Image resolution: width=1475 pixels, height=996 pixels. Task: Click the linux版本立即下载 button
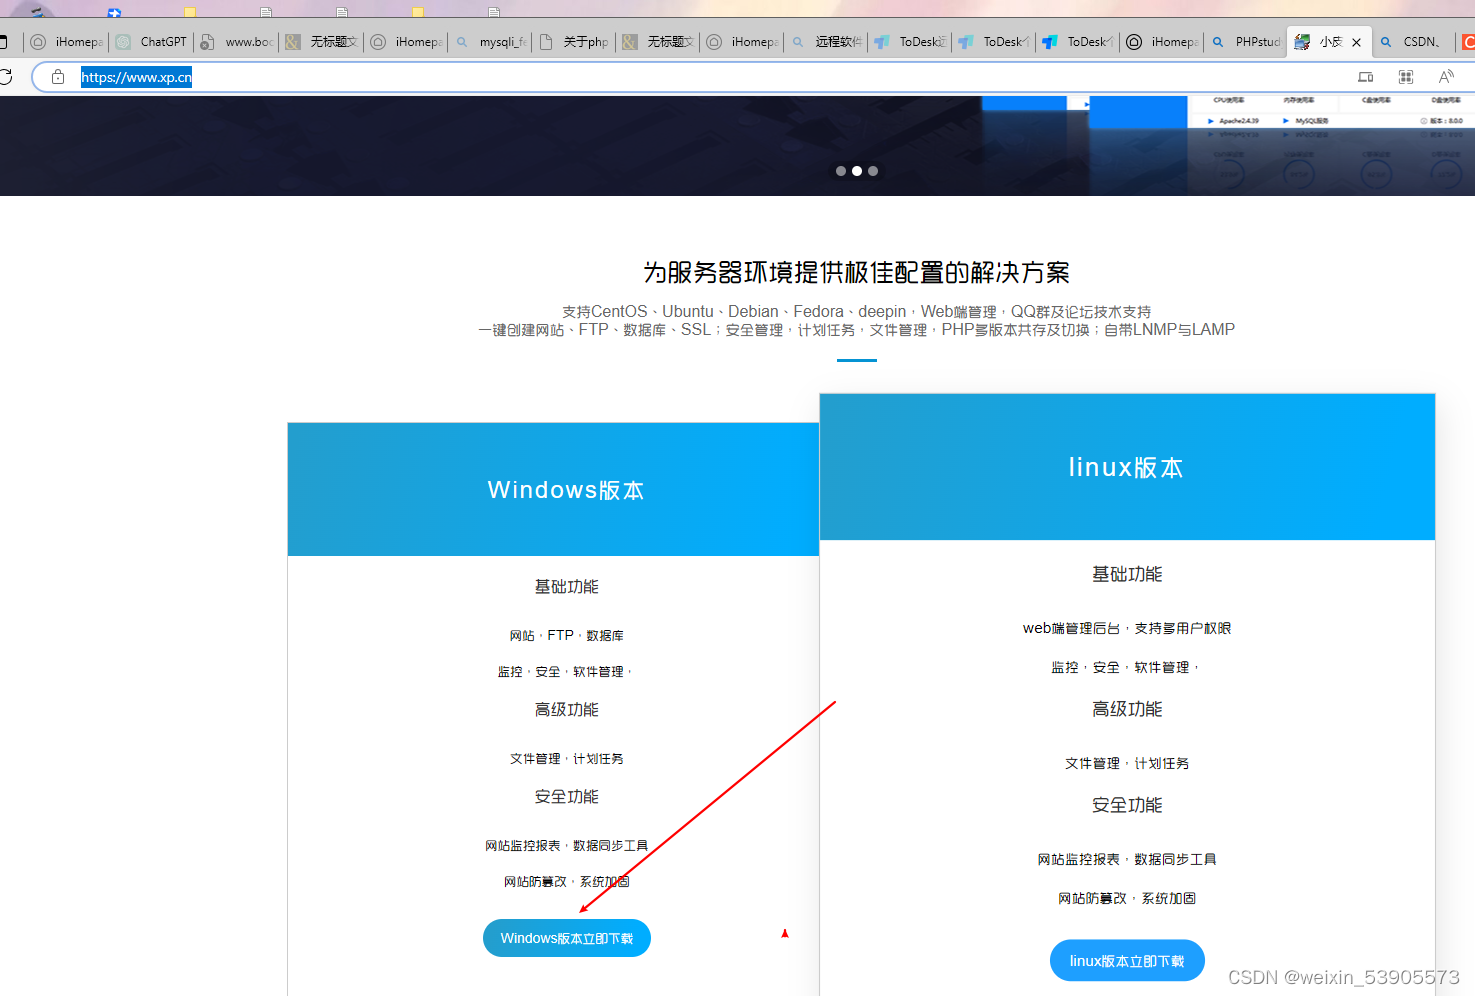click(1127, 961)
